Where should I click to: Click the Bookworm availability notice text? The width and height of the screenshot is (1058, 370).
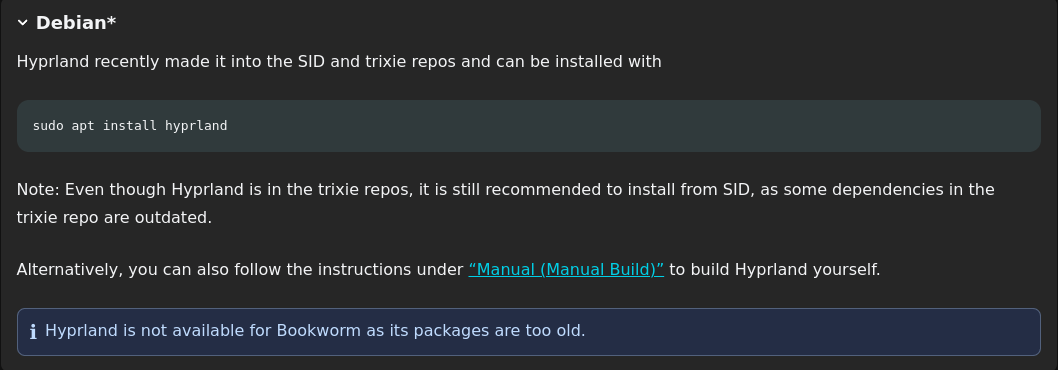(x=315, y=331)
